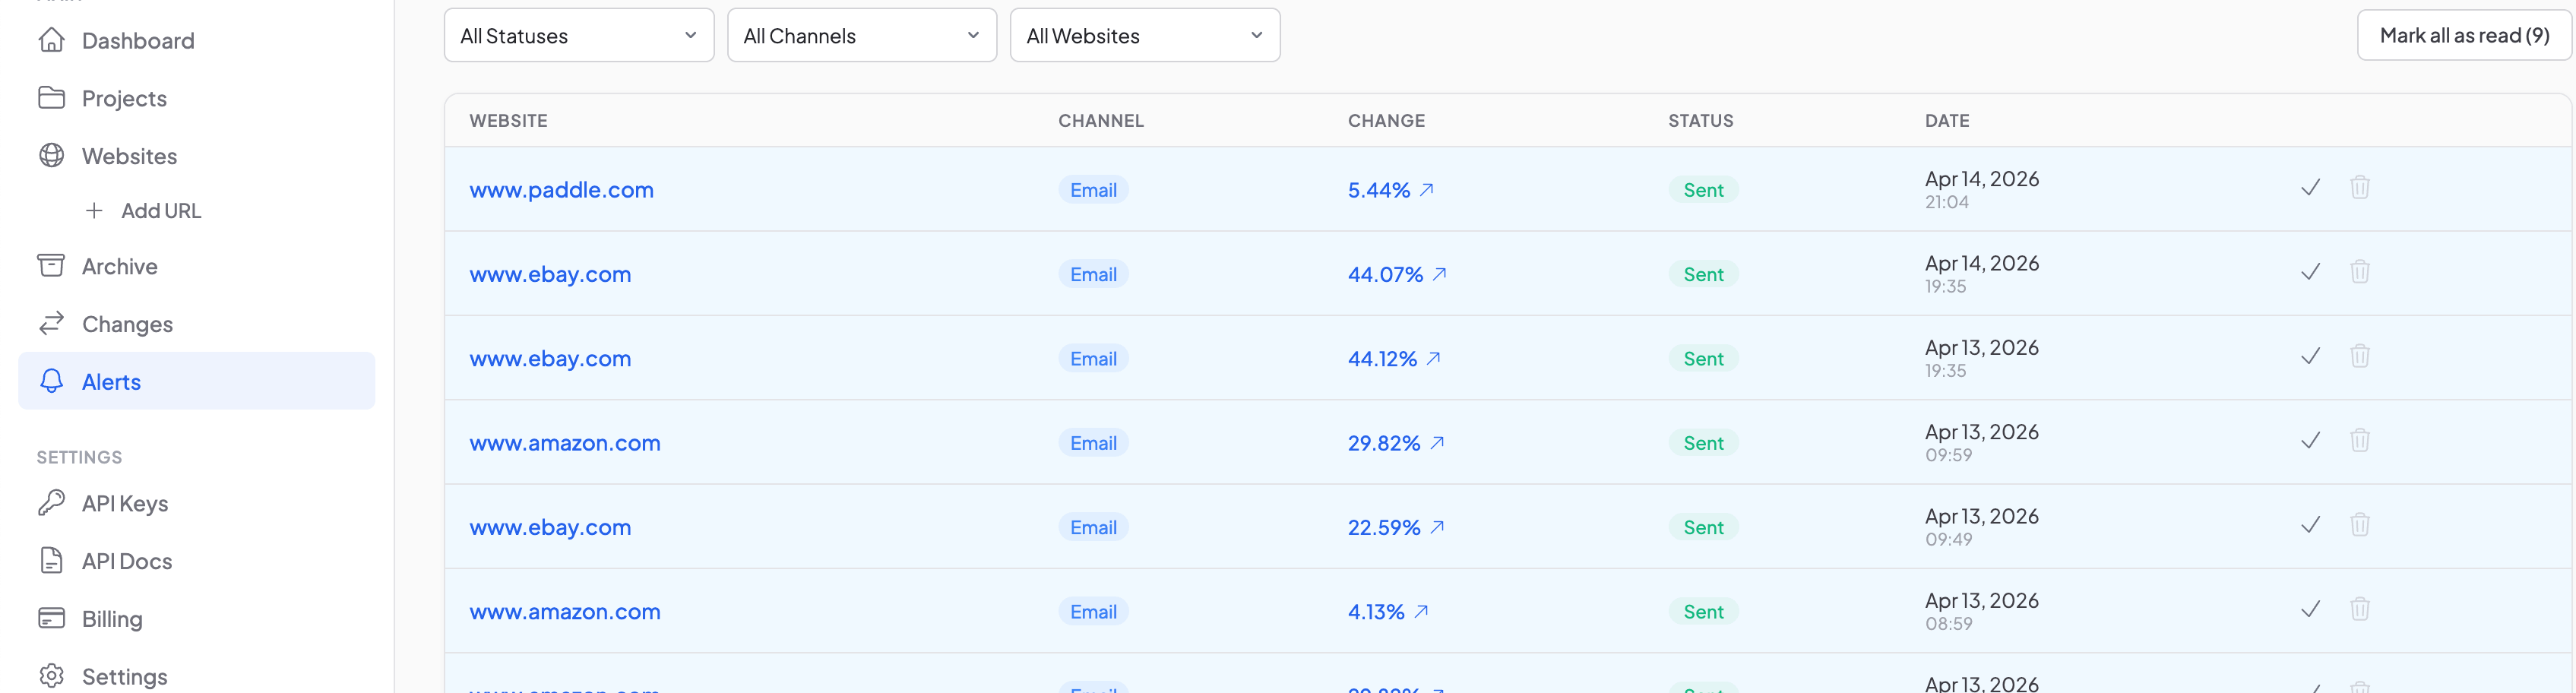Mark the www.paddle.com alert as read
The height and width of the screenshot is (693, 2576).
tap(2310, 187)
